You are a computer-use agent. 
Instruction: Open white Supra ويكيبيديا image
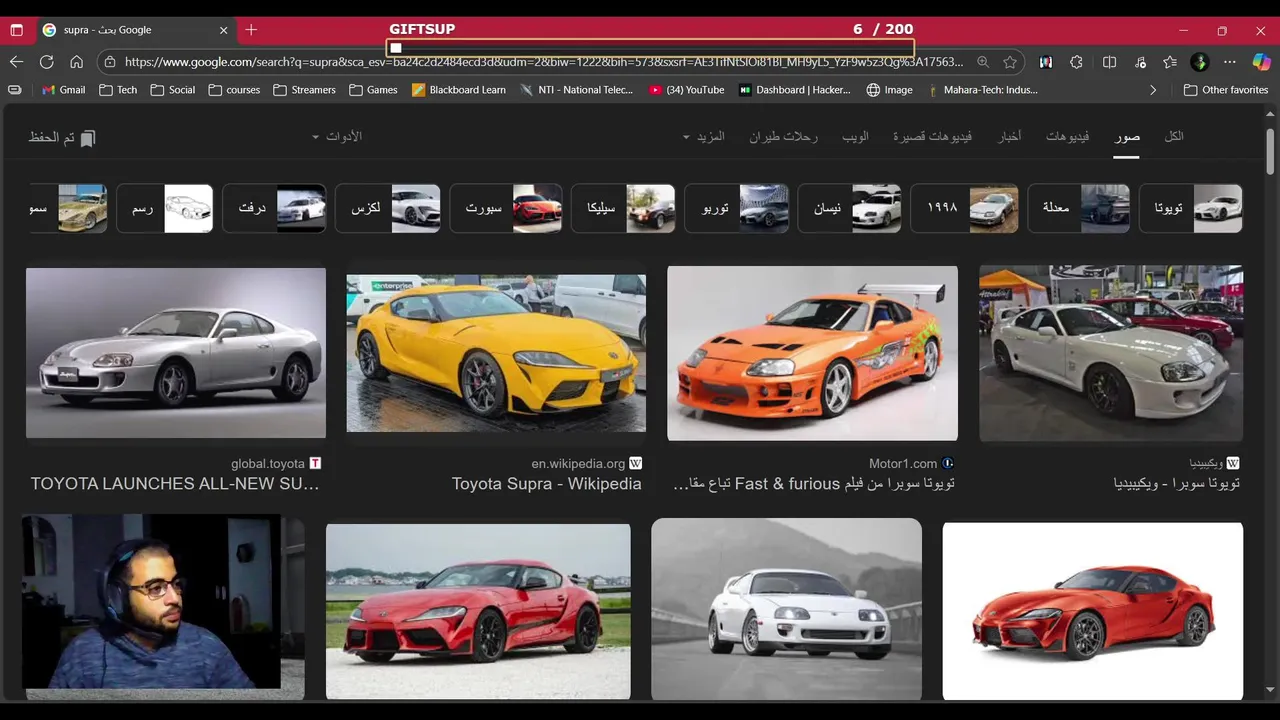point(1111,353)
